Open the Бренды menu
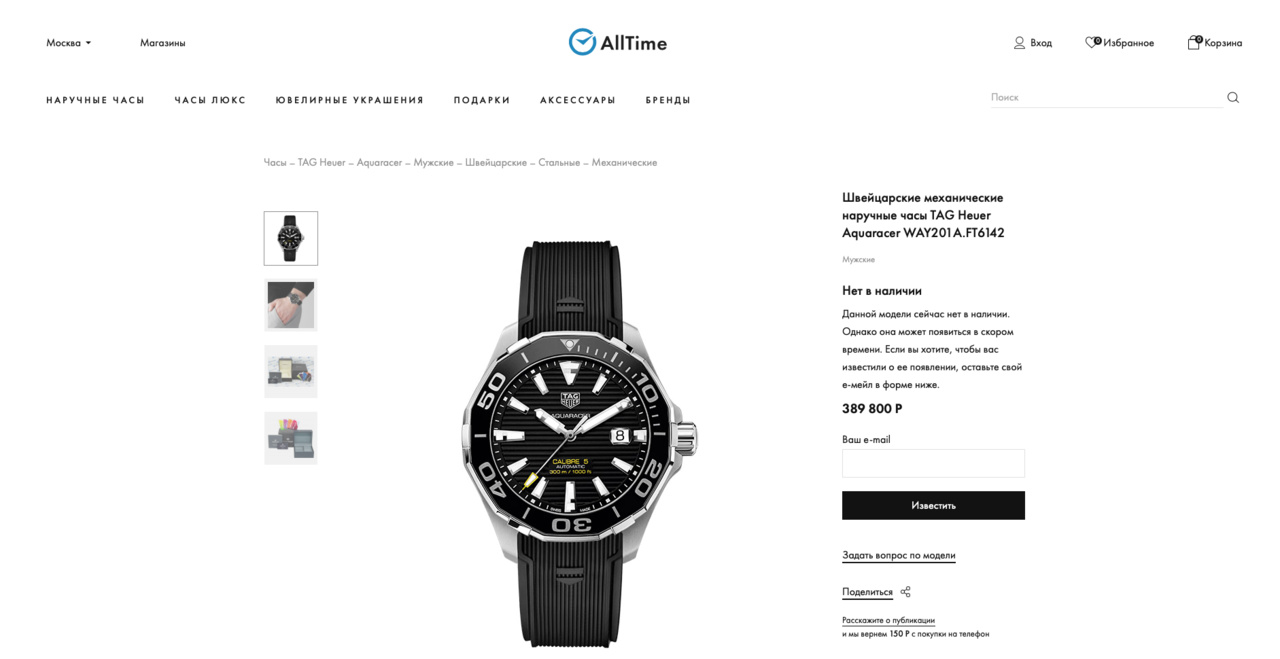Viewport: 1280px width, 659px height. click(668, 100)
